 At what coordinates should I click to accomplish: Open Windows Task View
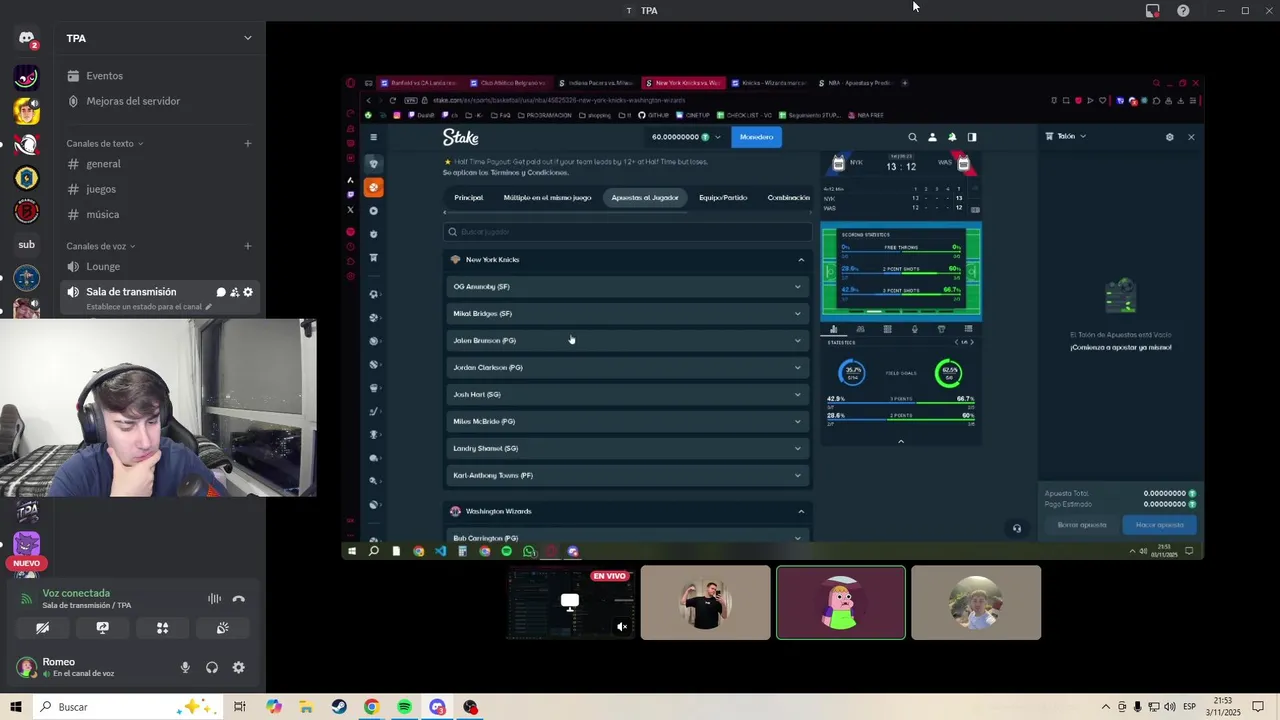pos(240,707)
